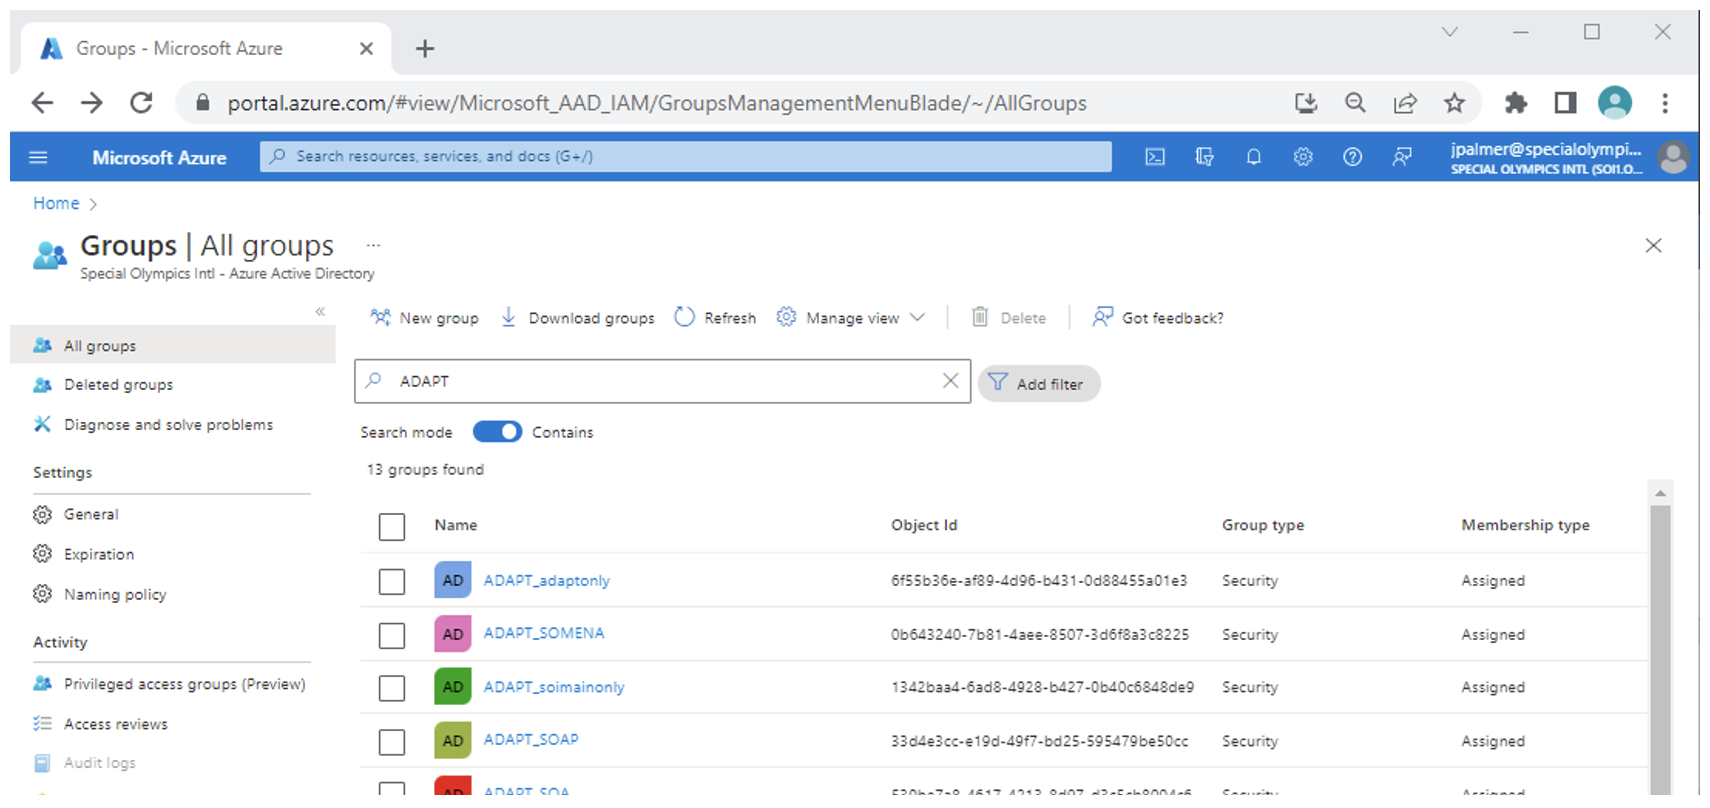Viewport: 1710px width, 808px height.
Task: Open the Azure portal hamburger menu
Action: tap(38, 157)
